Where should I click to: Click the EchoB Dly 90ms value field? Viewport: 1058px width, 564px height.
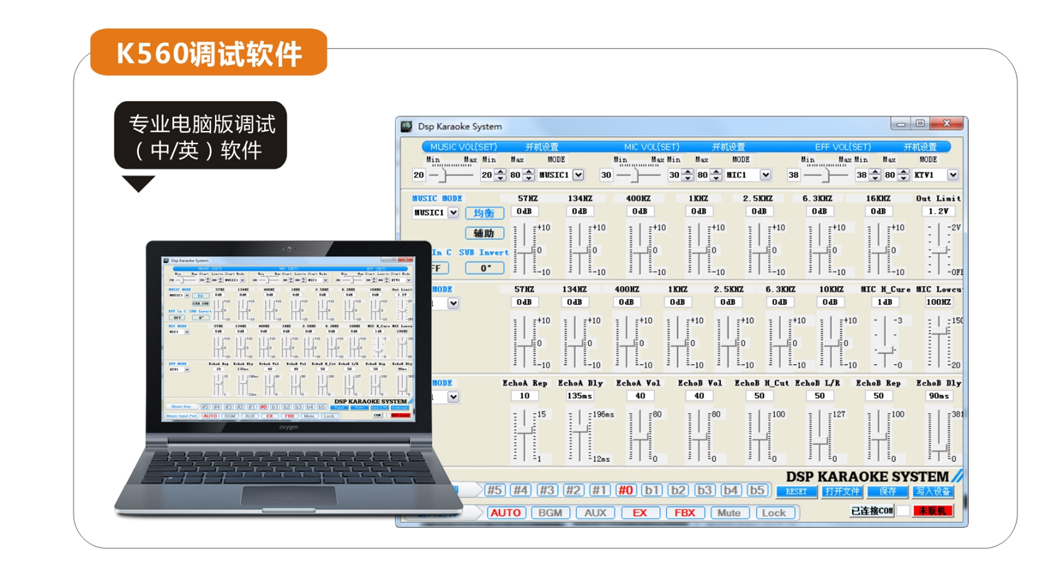(939, 396)
